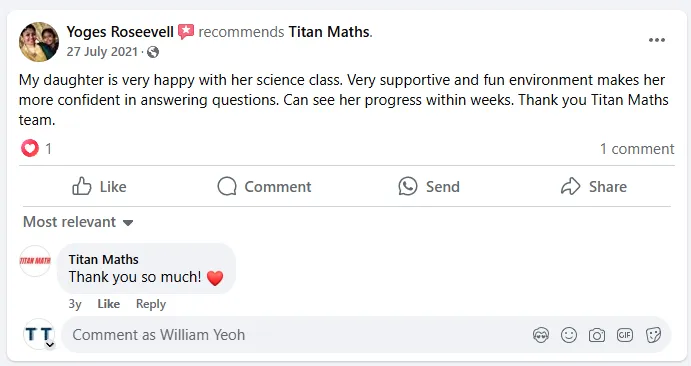The image size is (691, 366).
Task: Send the post via WhatsApp Send button
Action: click(429, 186)
